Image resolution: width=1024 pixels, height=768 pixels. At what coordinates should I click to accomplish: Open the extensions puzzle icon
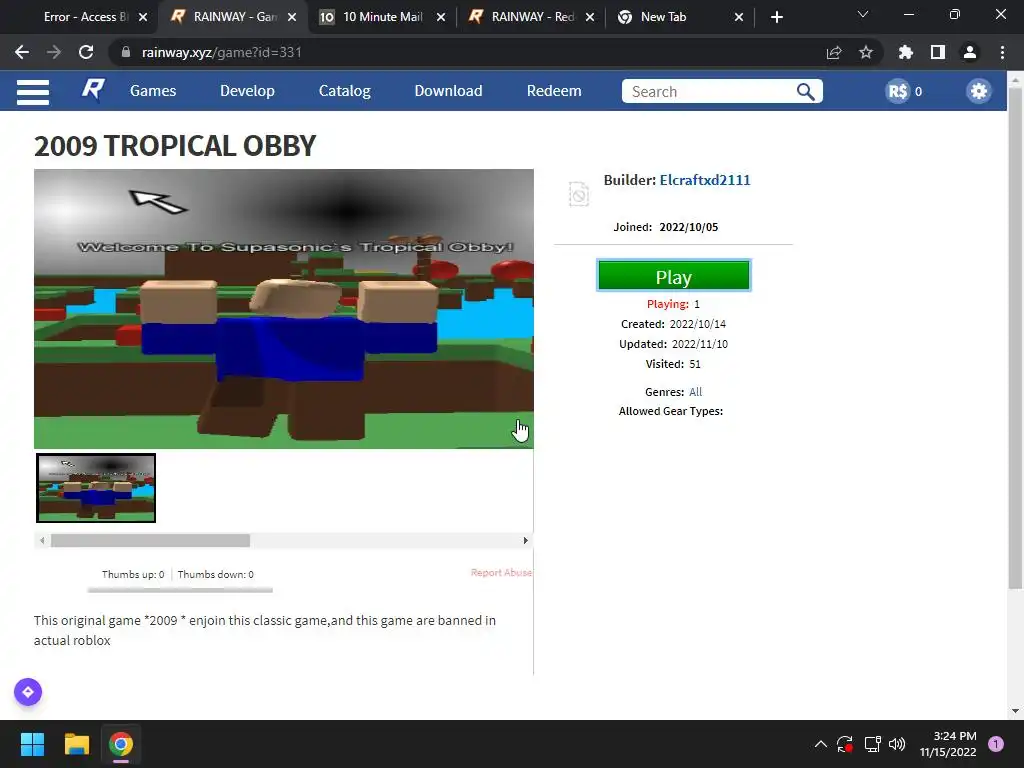[905, 52]
